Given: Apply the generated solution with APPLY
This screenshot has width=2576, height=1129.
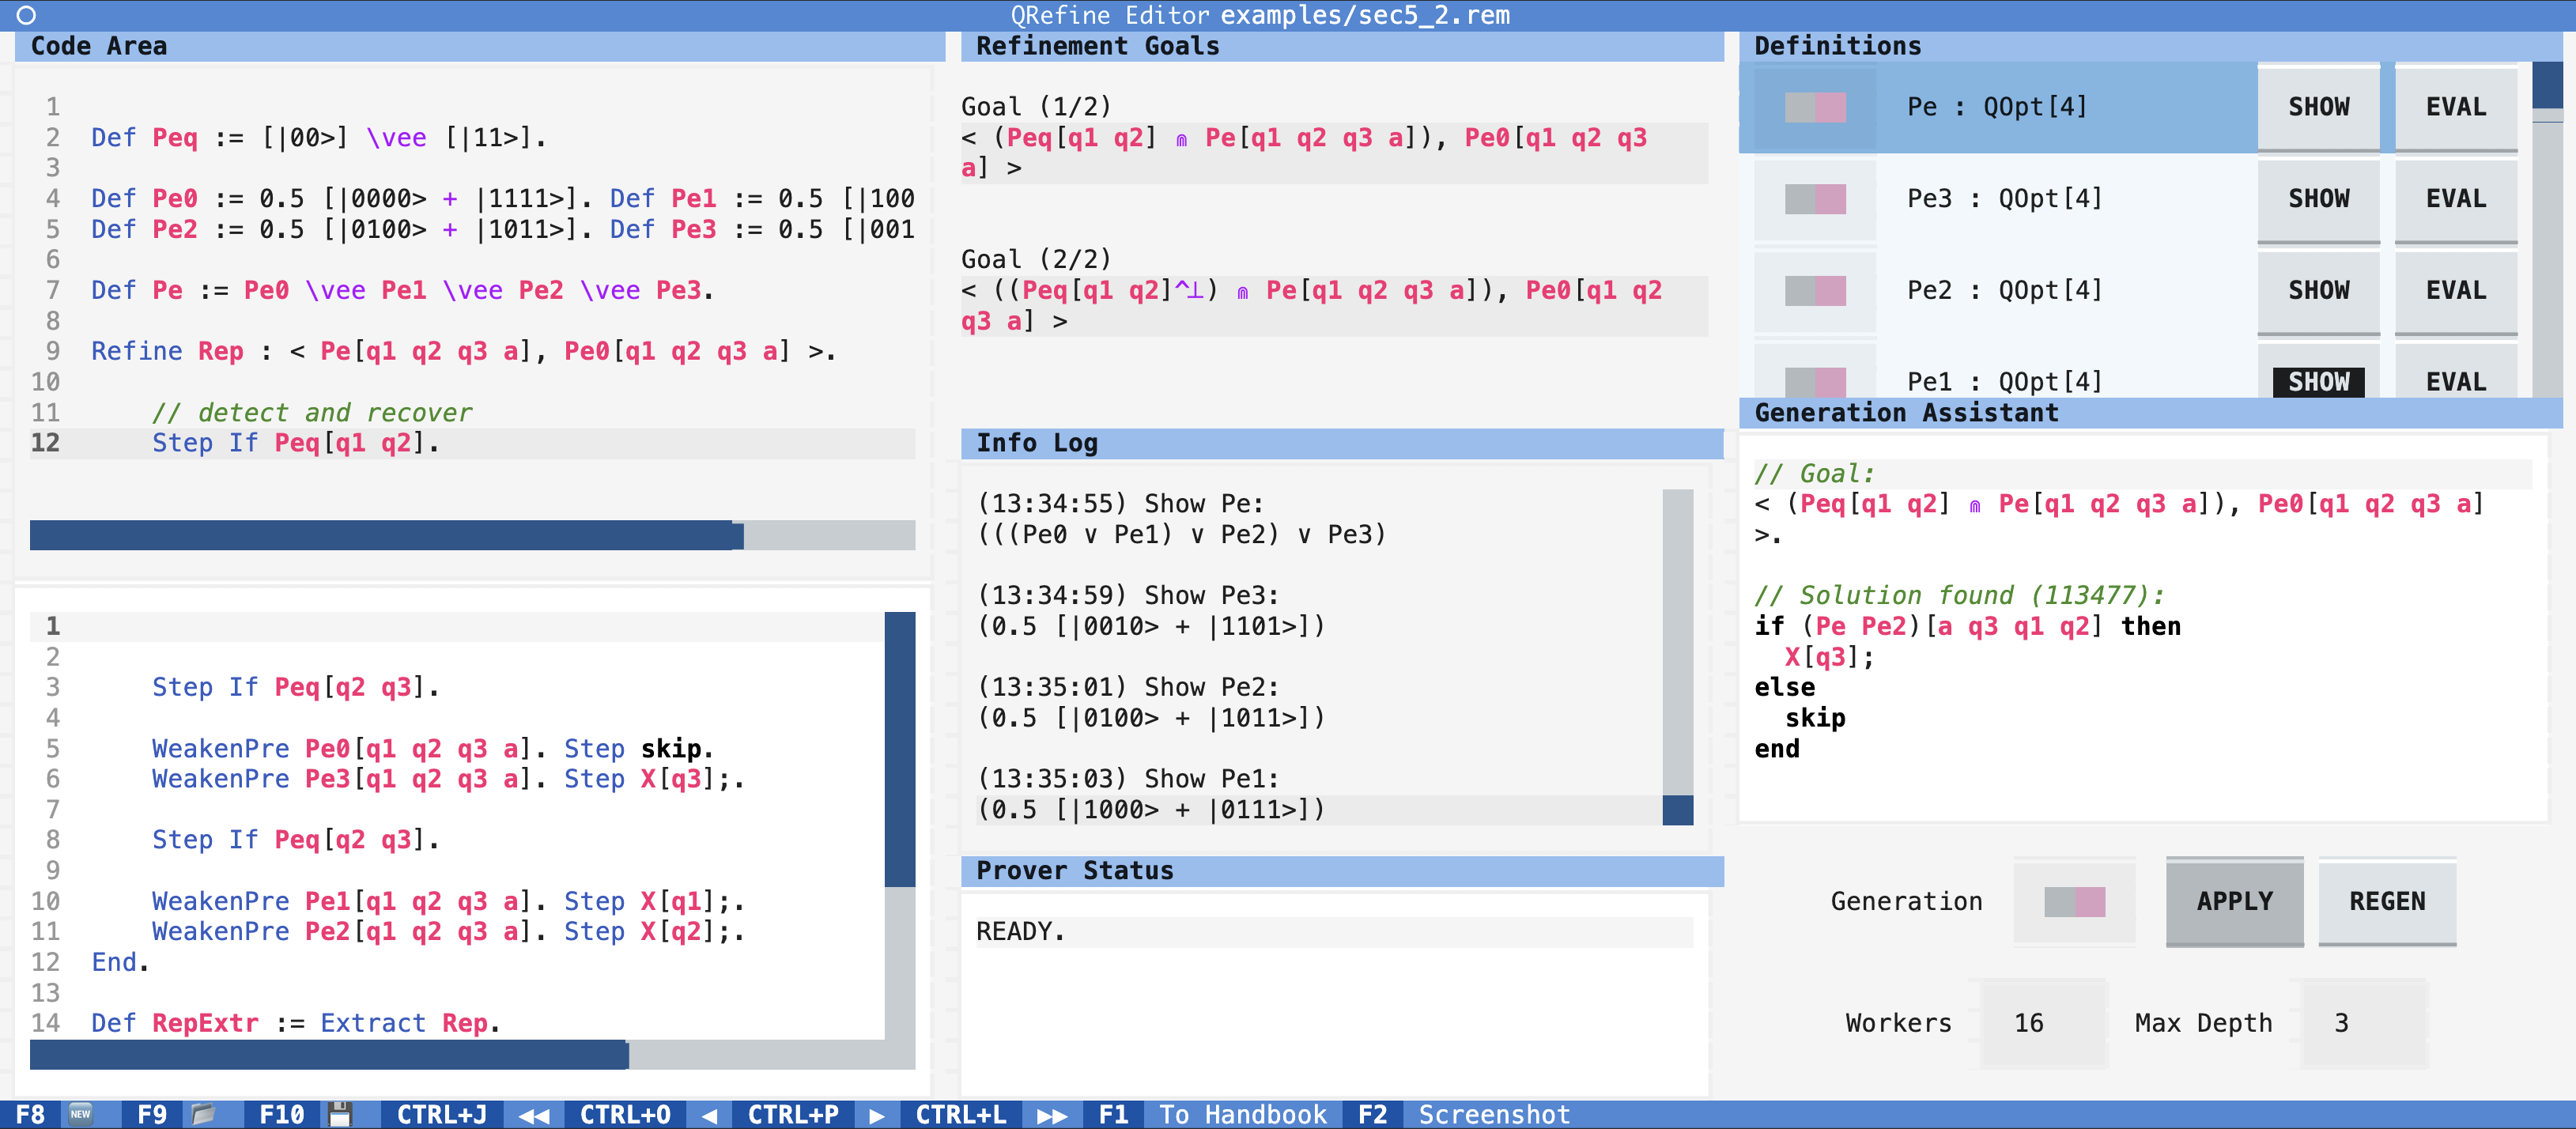Looking at the screenshot, I should point(2235,902).
